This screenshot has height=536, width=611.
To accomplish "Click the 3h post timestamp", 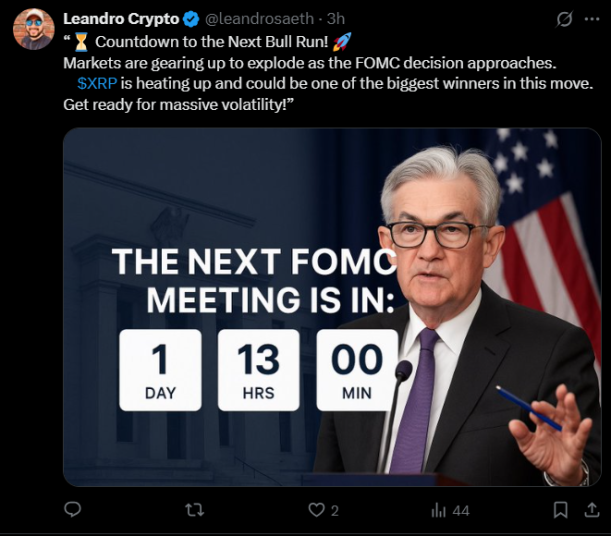I will coord(336,19).
